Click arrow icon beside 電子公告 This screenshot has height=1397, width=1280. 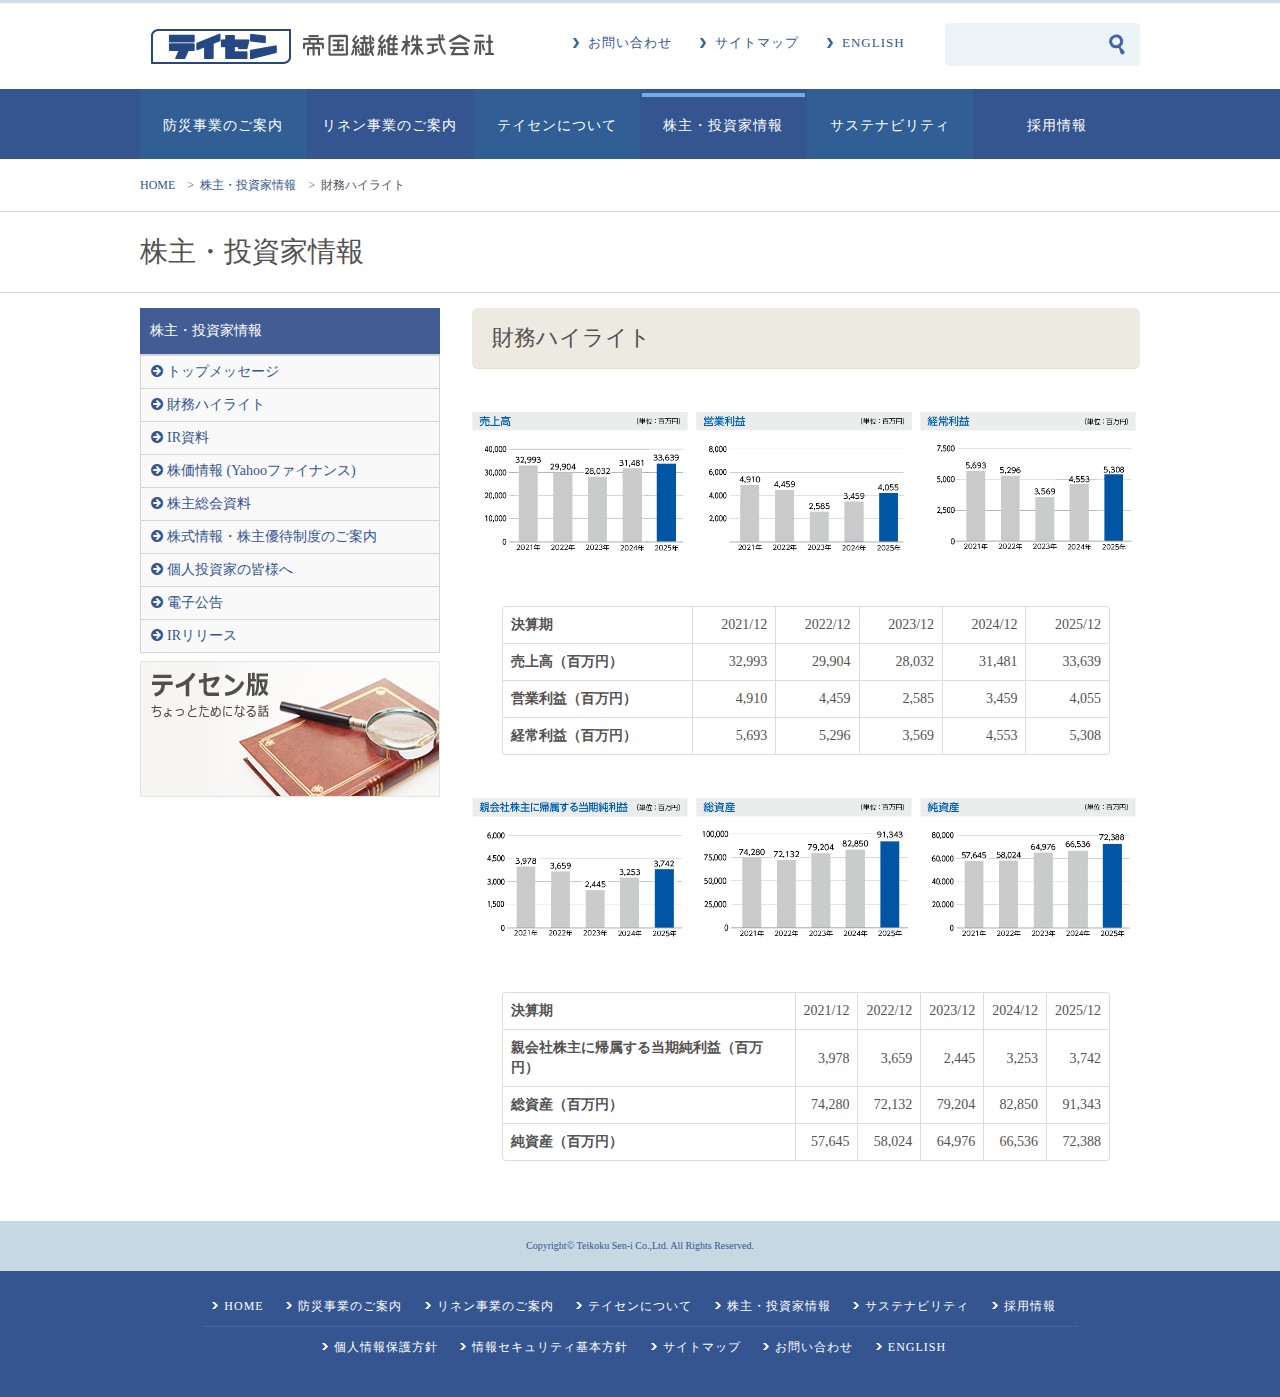157,602
